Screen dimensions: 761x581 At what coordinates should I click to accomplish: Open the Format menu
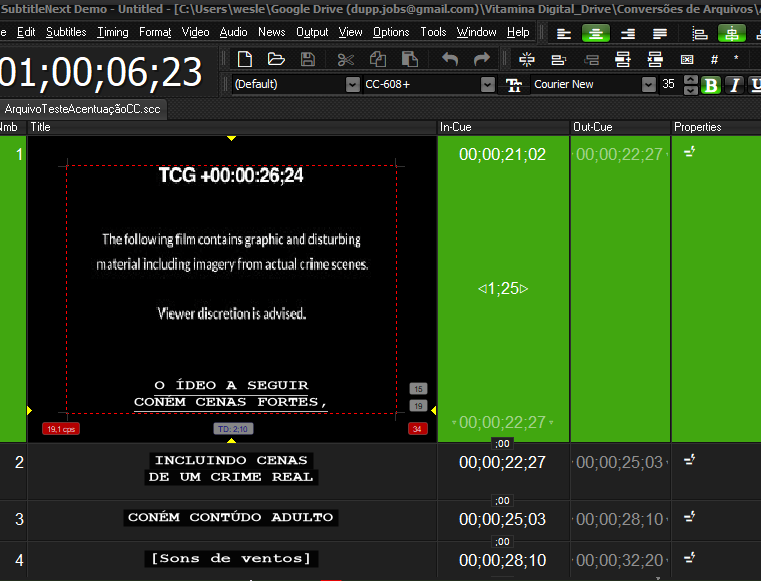click(x=155, y=32)
